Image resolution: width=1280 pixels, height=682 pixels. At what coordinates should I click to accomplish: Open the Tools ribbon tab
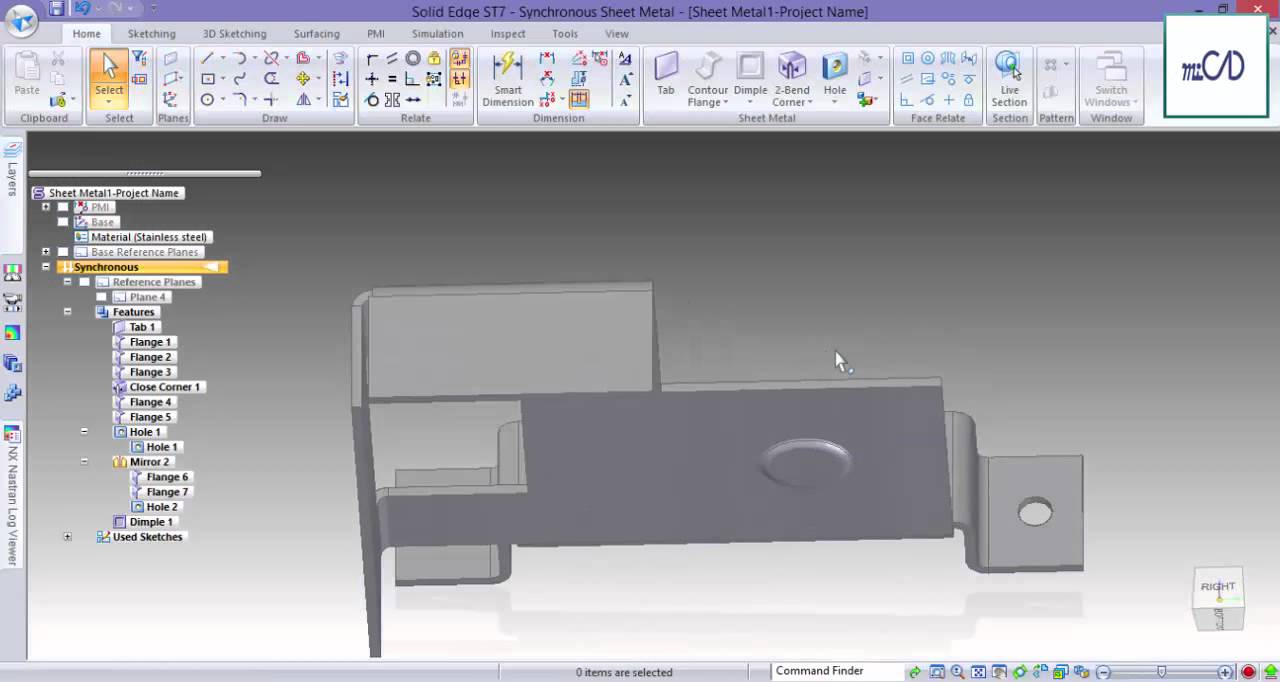click(x=565, y=34)
